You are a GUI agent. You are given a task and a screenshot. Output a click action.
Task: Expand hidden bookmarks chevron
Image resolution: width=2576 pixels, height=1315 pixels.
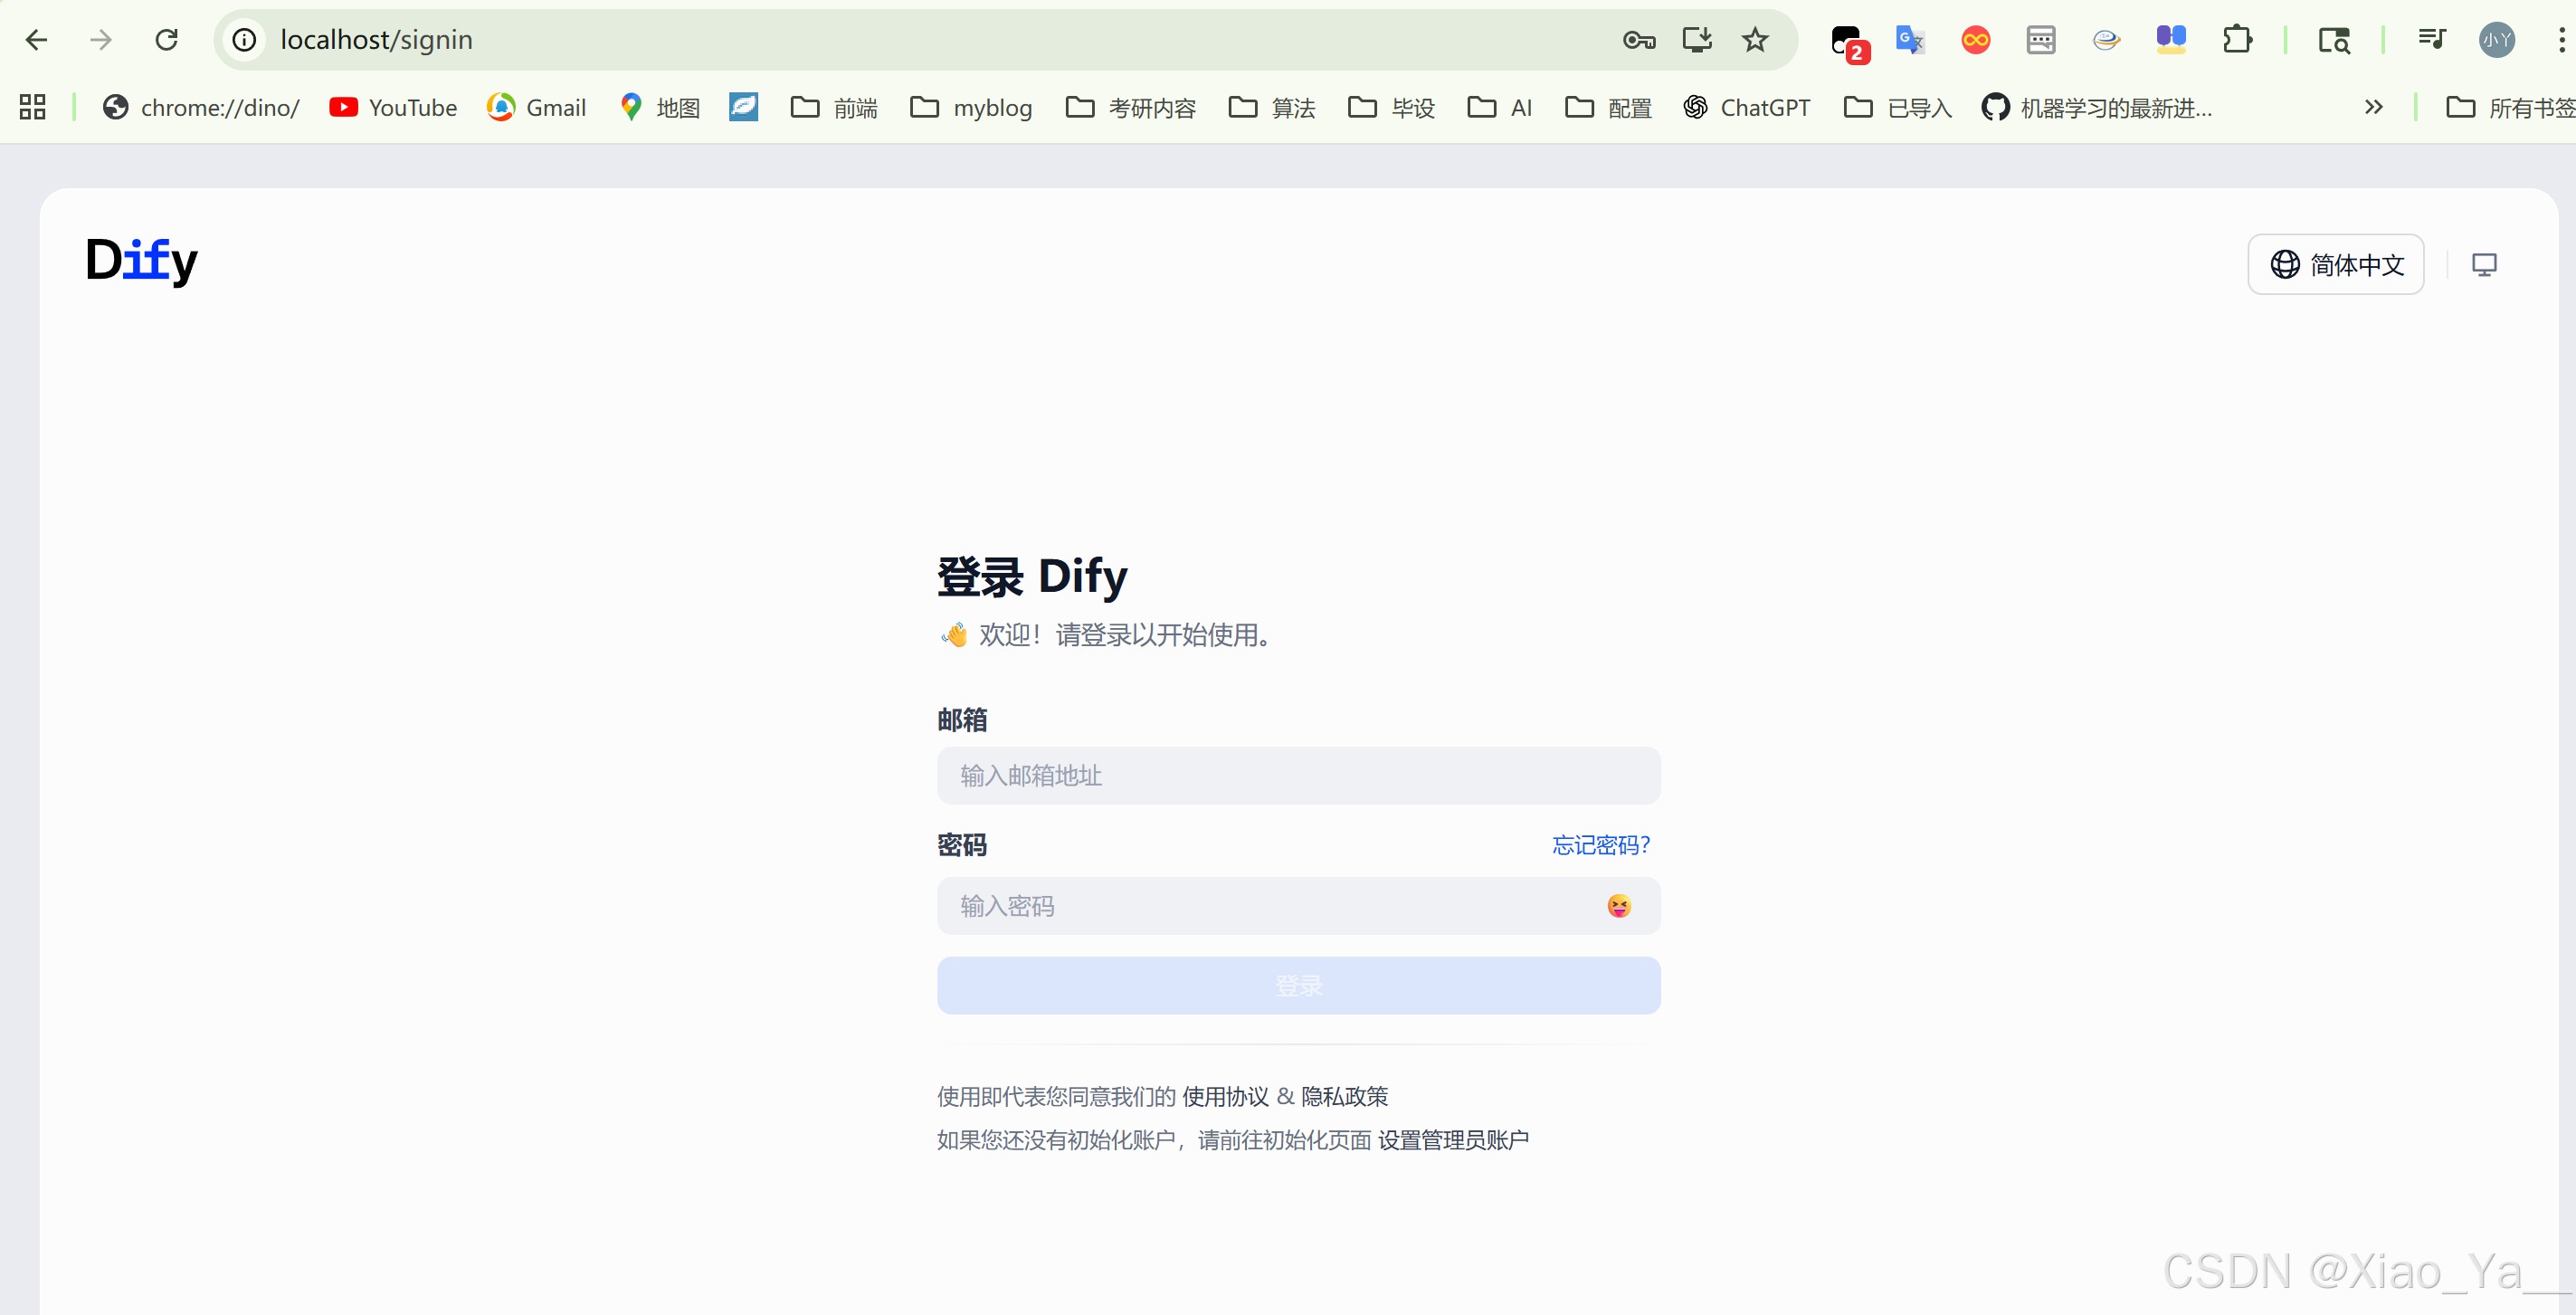pos(2373,108)
